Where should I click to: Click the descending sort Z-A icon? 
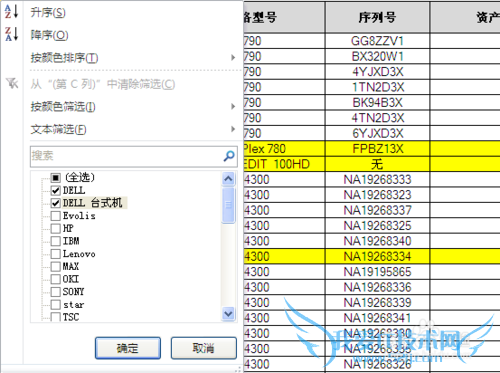(11, 34)
